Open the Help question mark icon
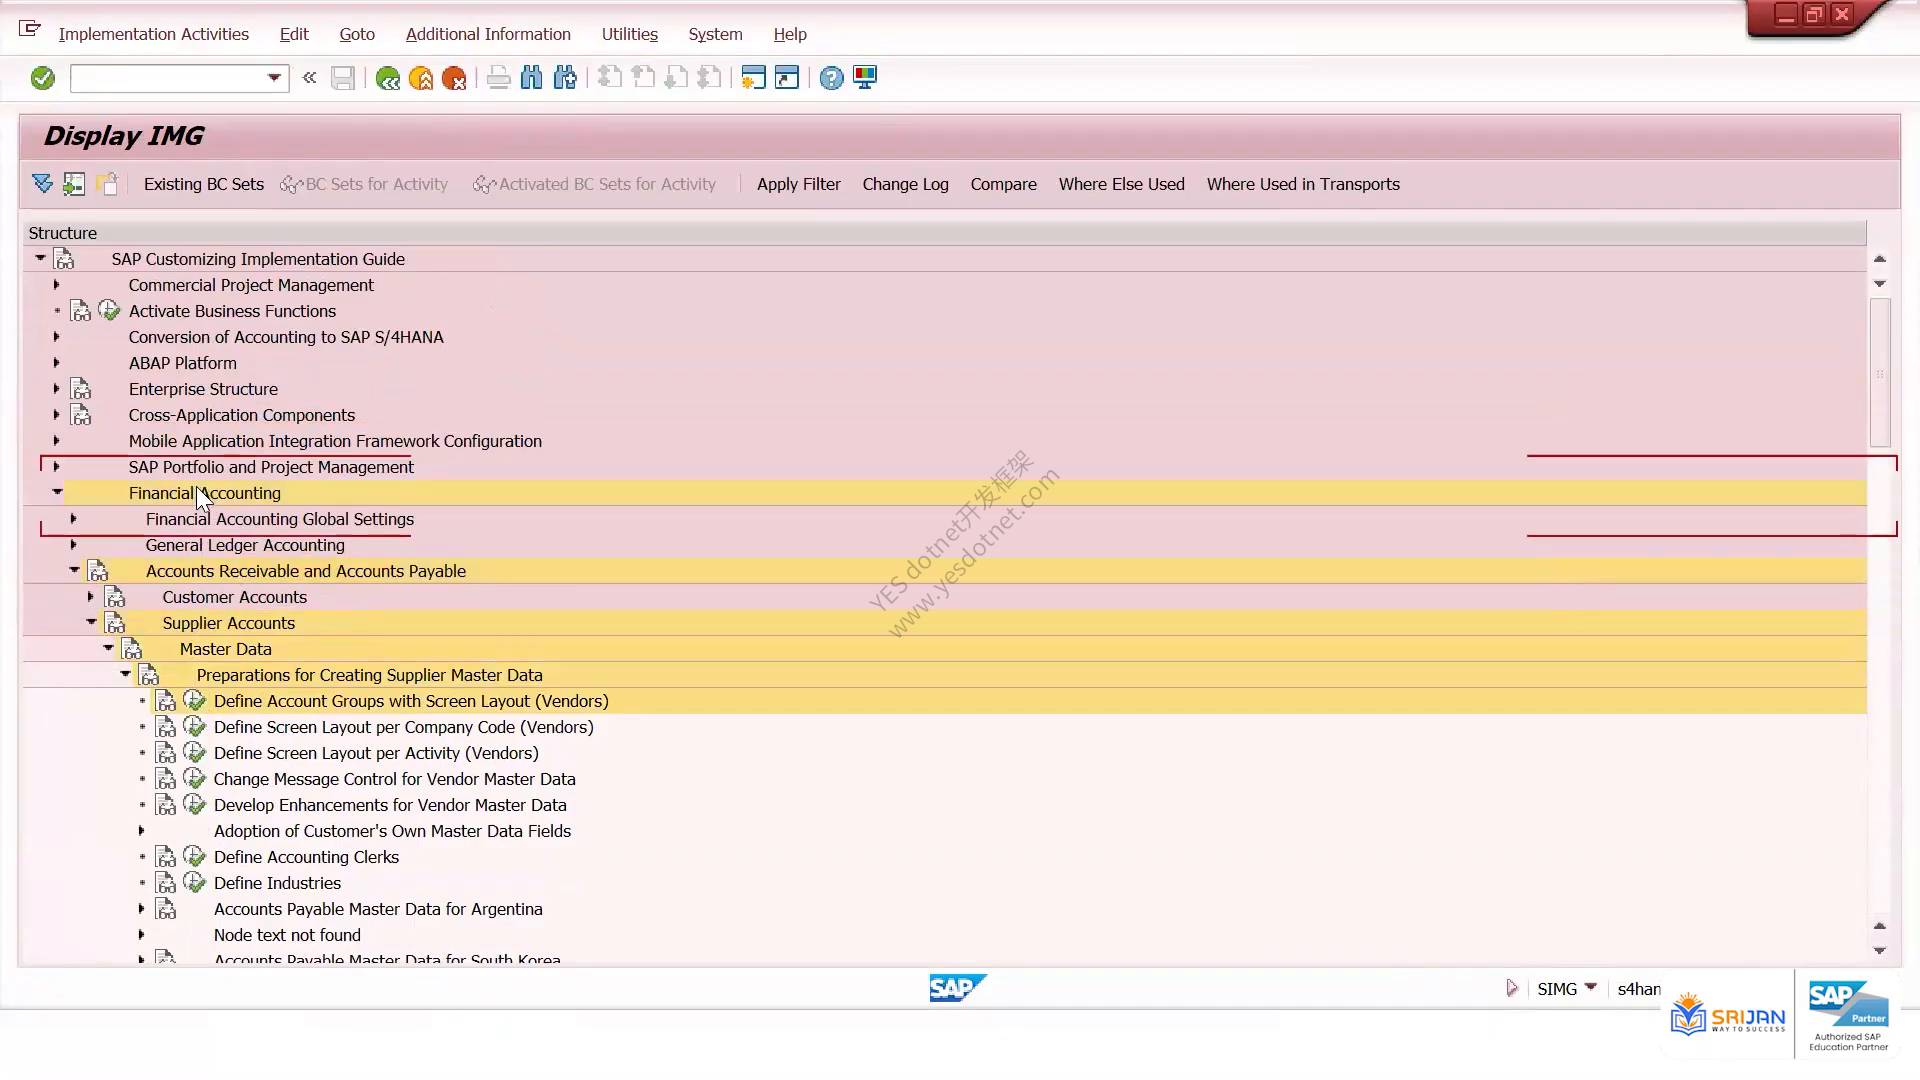The width and height of the screenshot is (1920, 1080). coord(831,78)
